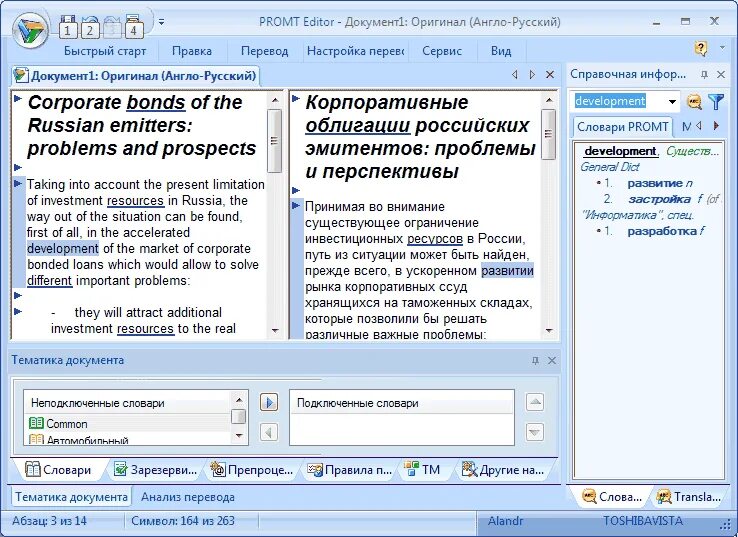Click the development search input field

(618, 101)
